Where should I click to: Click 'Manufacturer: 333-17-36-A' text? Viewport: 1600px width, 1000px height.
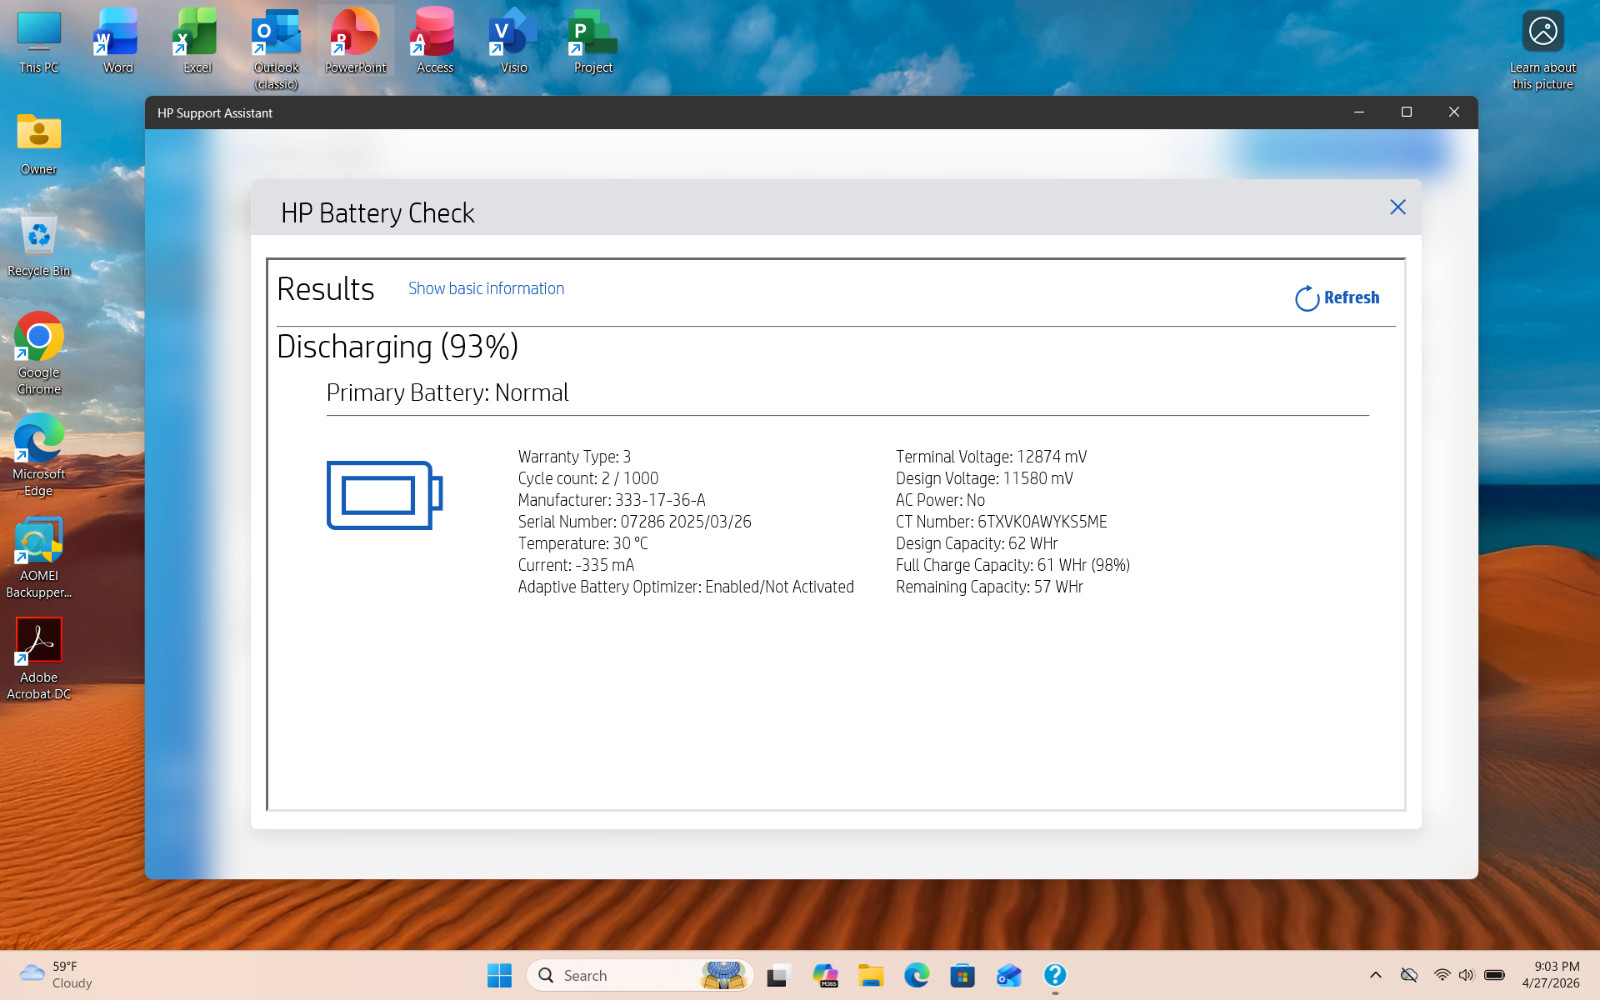coord(611,500)
